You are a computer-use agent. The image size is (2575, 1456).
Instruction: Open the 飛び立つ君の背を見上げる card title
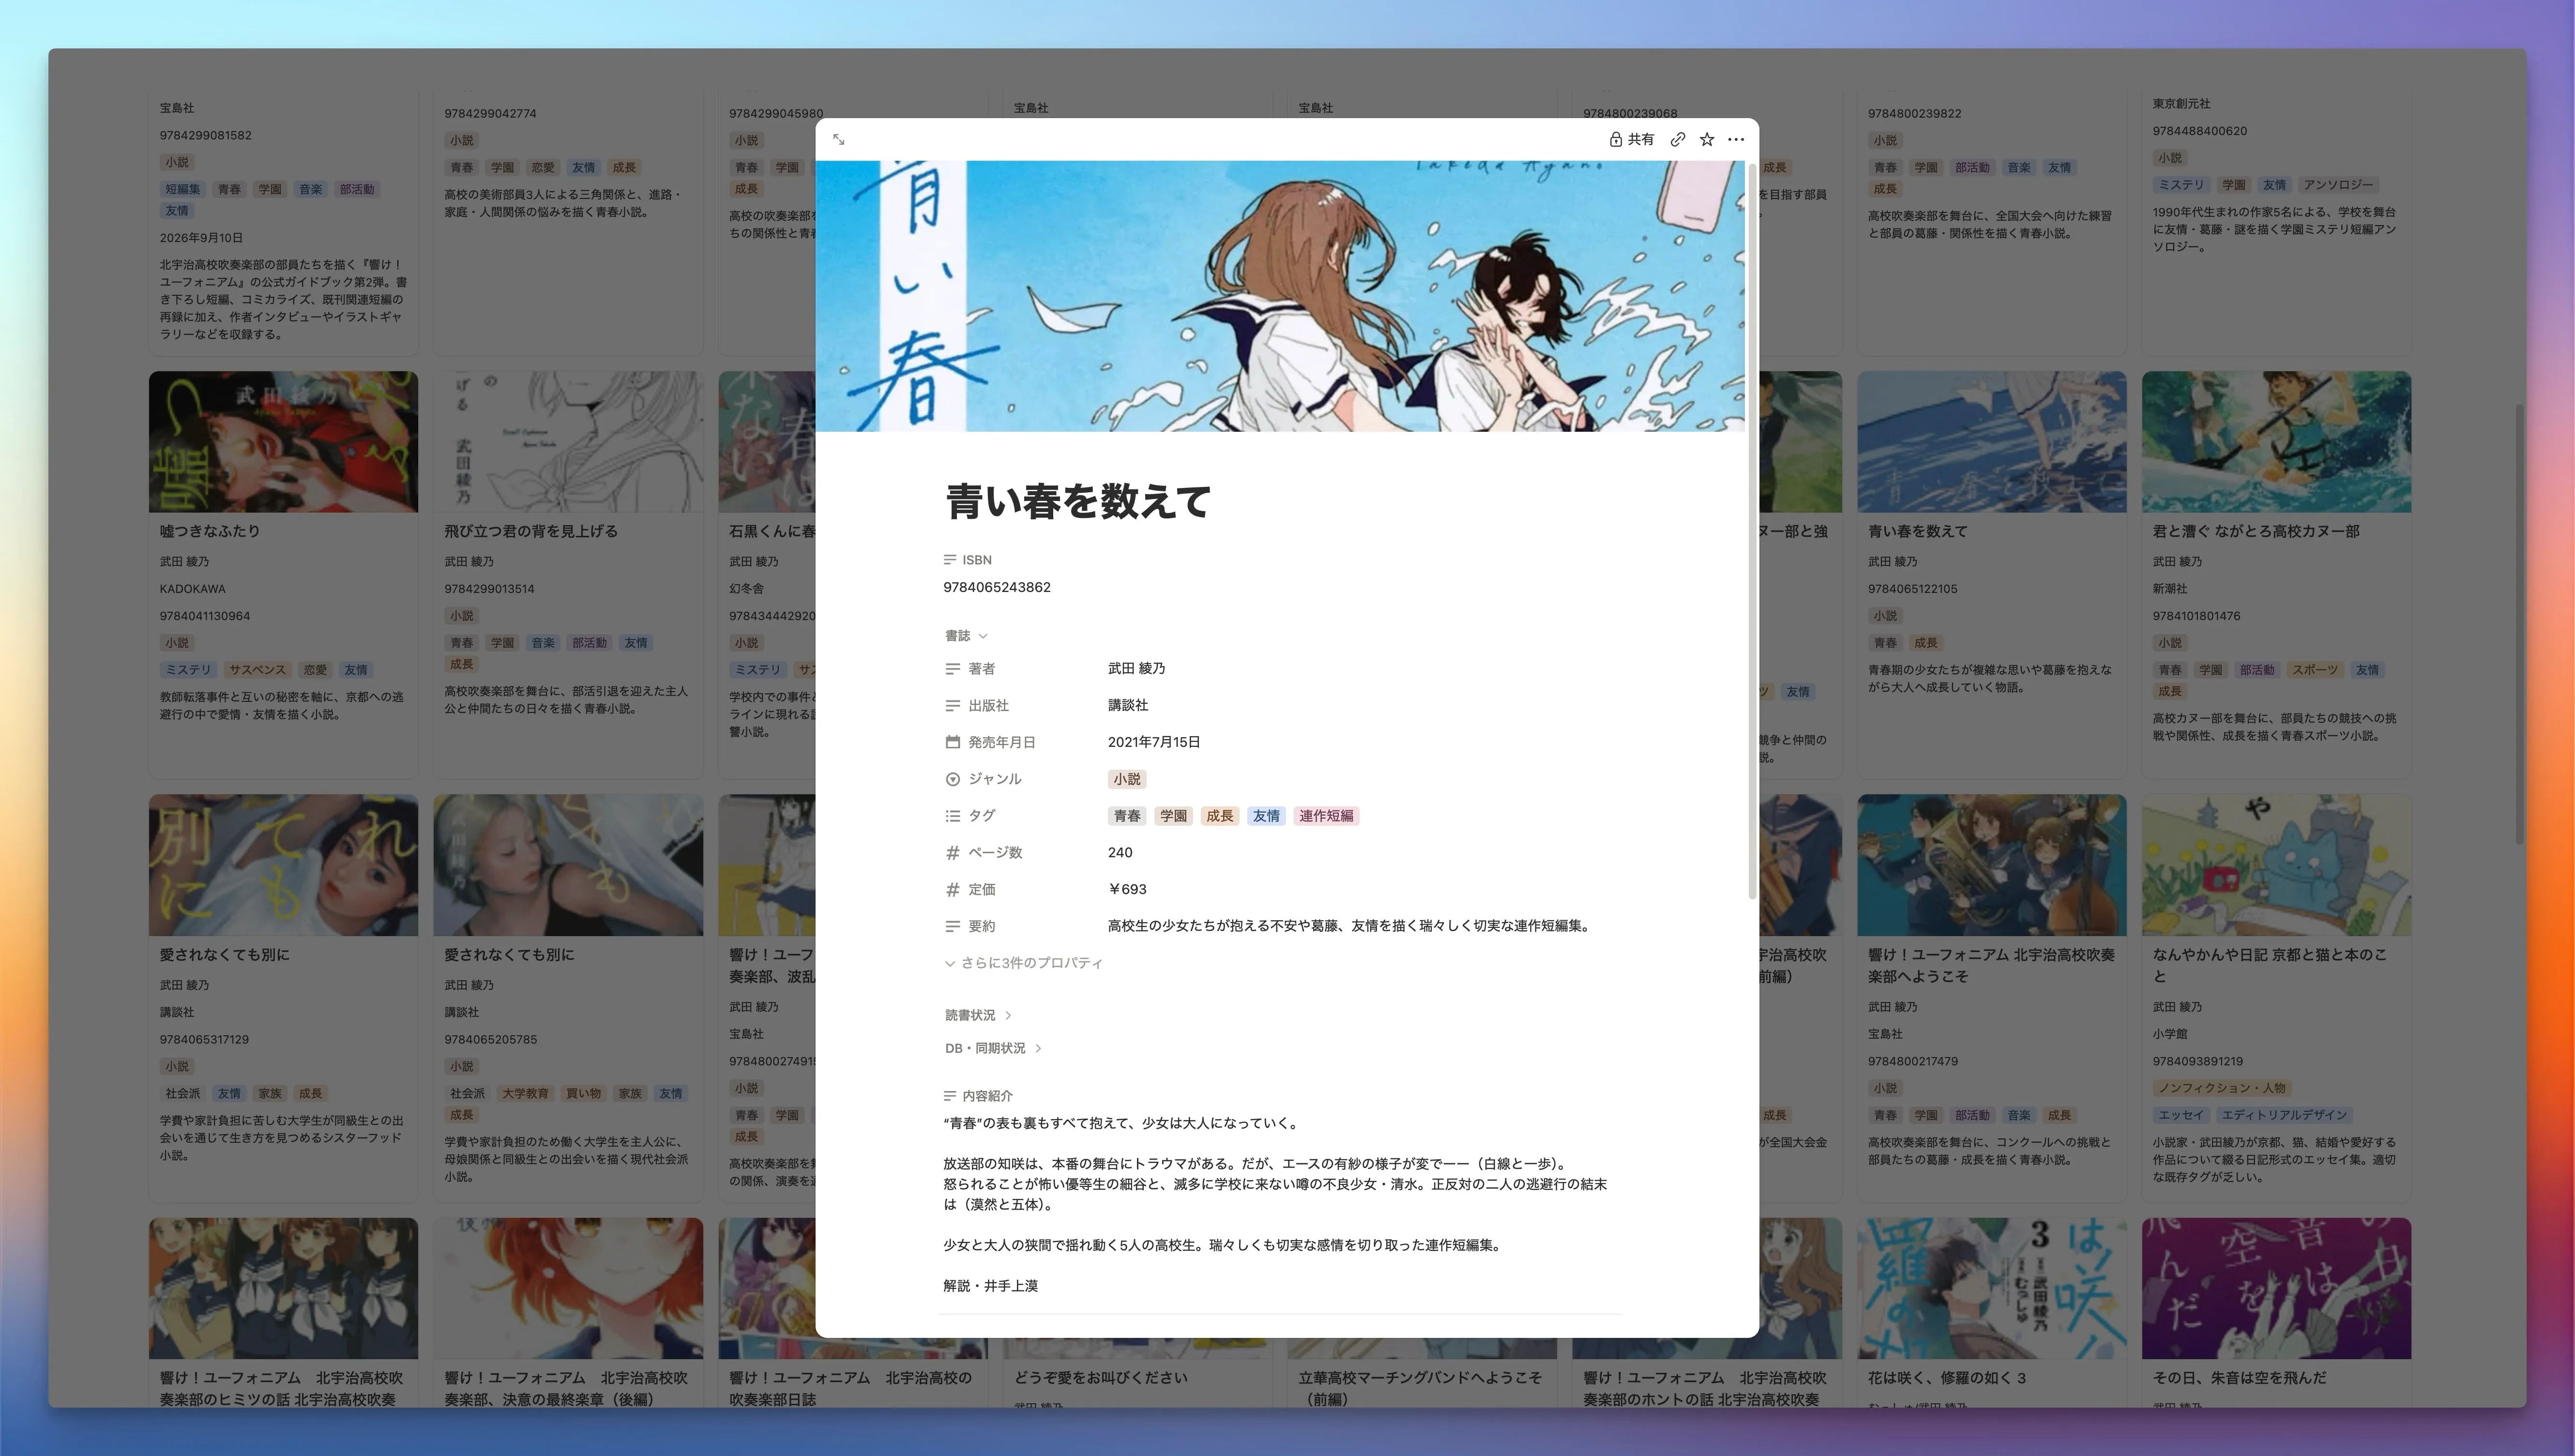[531, 532]
